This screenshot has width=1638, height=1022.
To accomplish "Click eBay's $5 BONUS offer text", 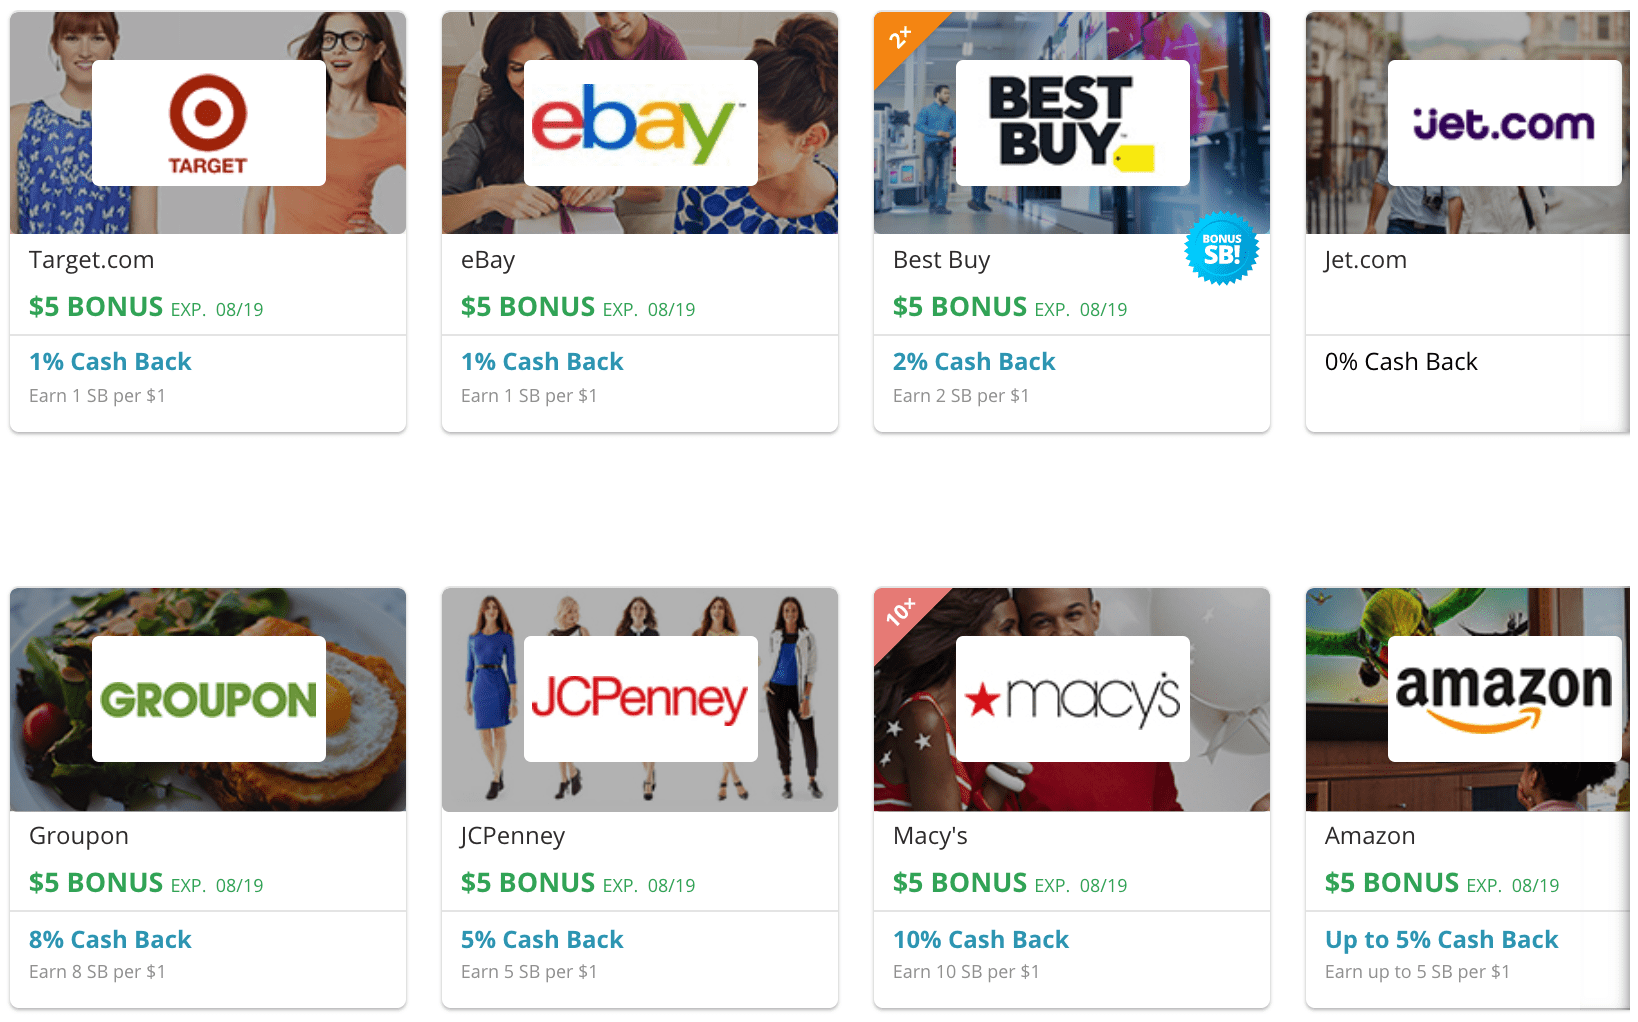I will click(528, 307).
